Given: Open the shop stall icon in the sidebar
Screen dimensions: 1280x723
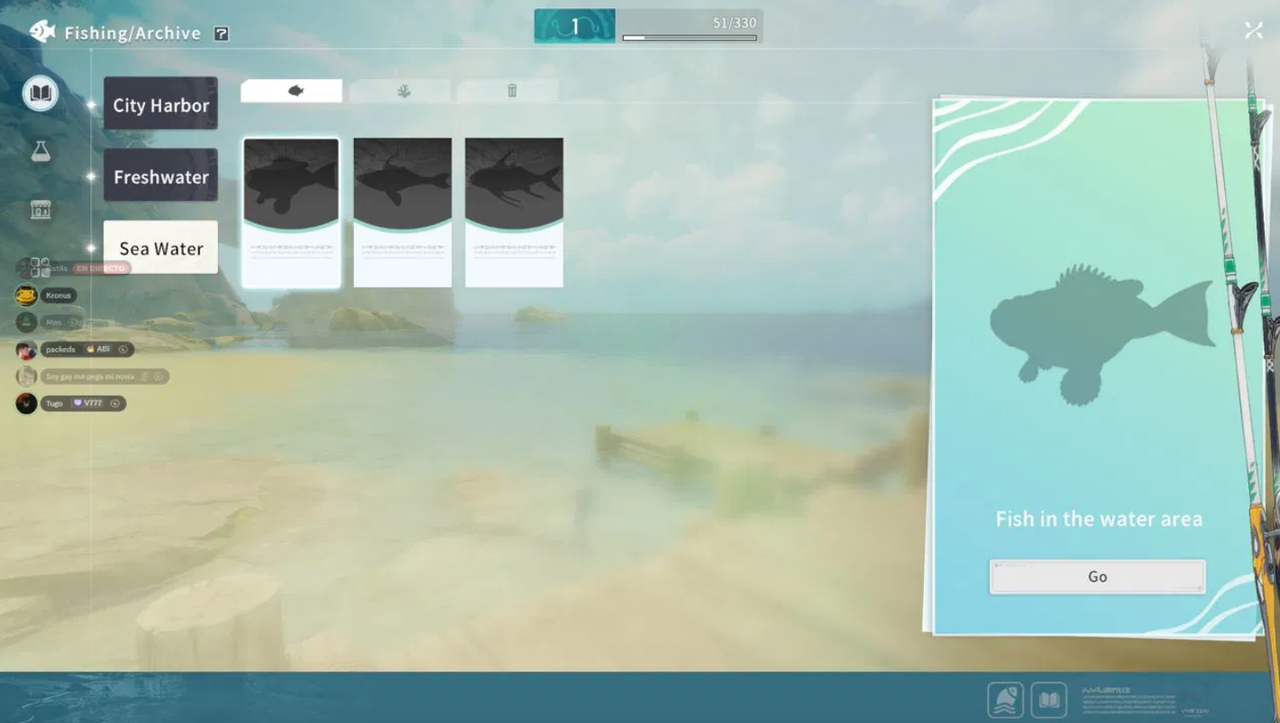Looking at the screenshot, I should 41,209.
